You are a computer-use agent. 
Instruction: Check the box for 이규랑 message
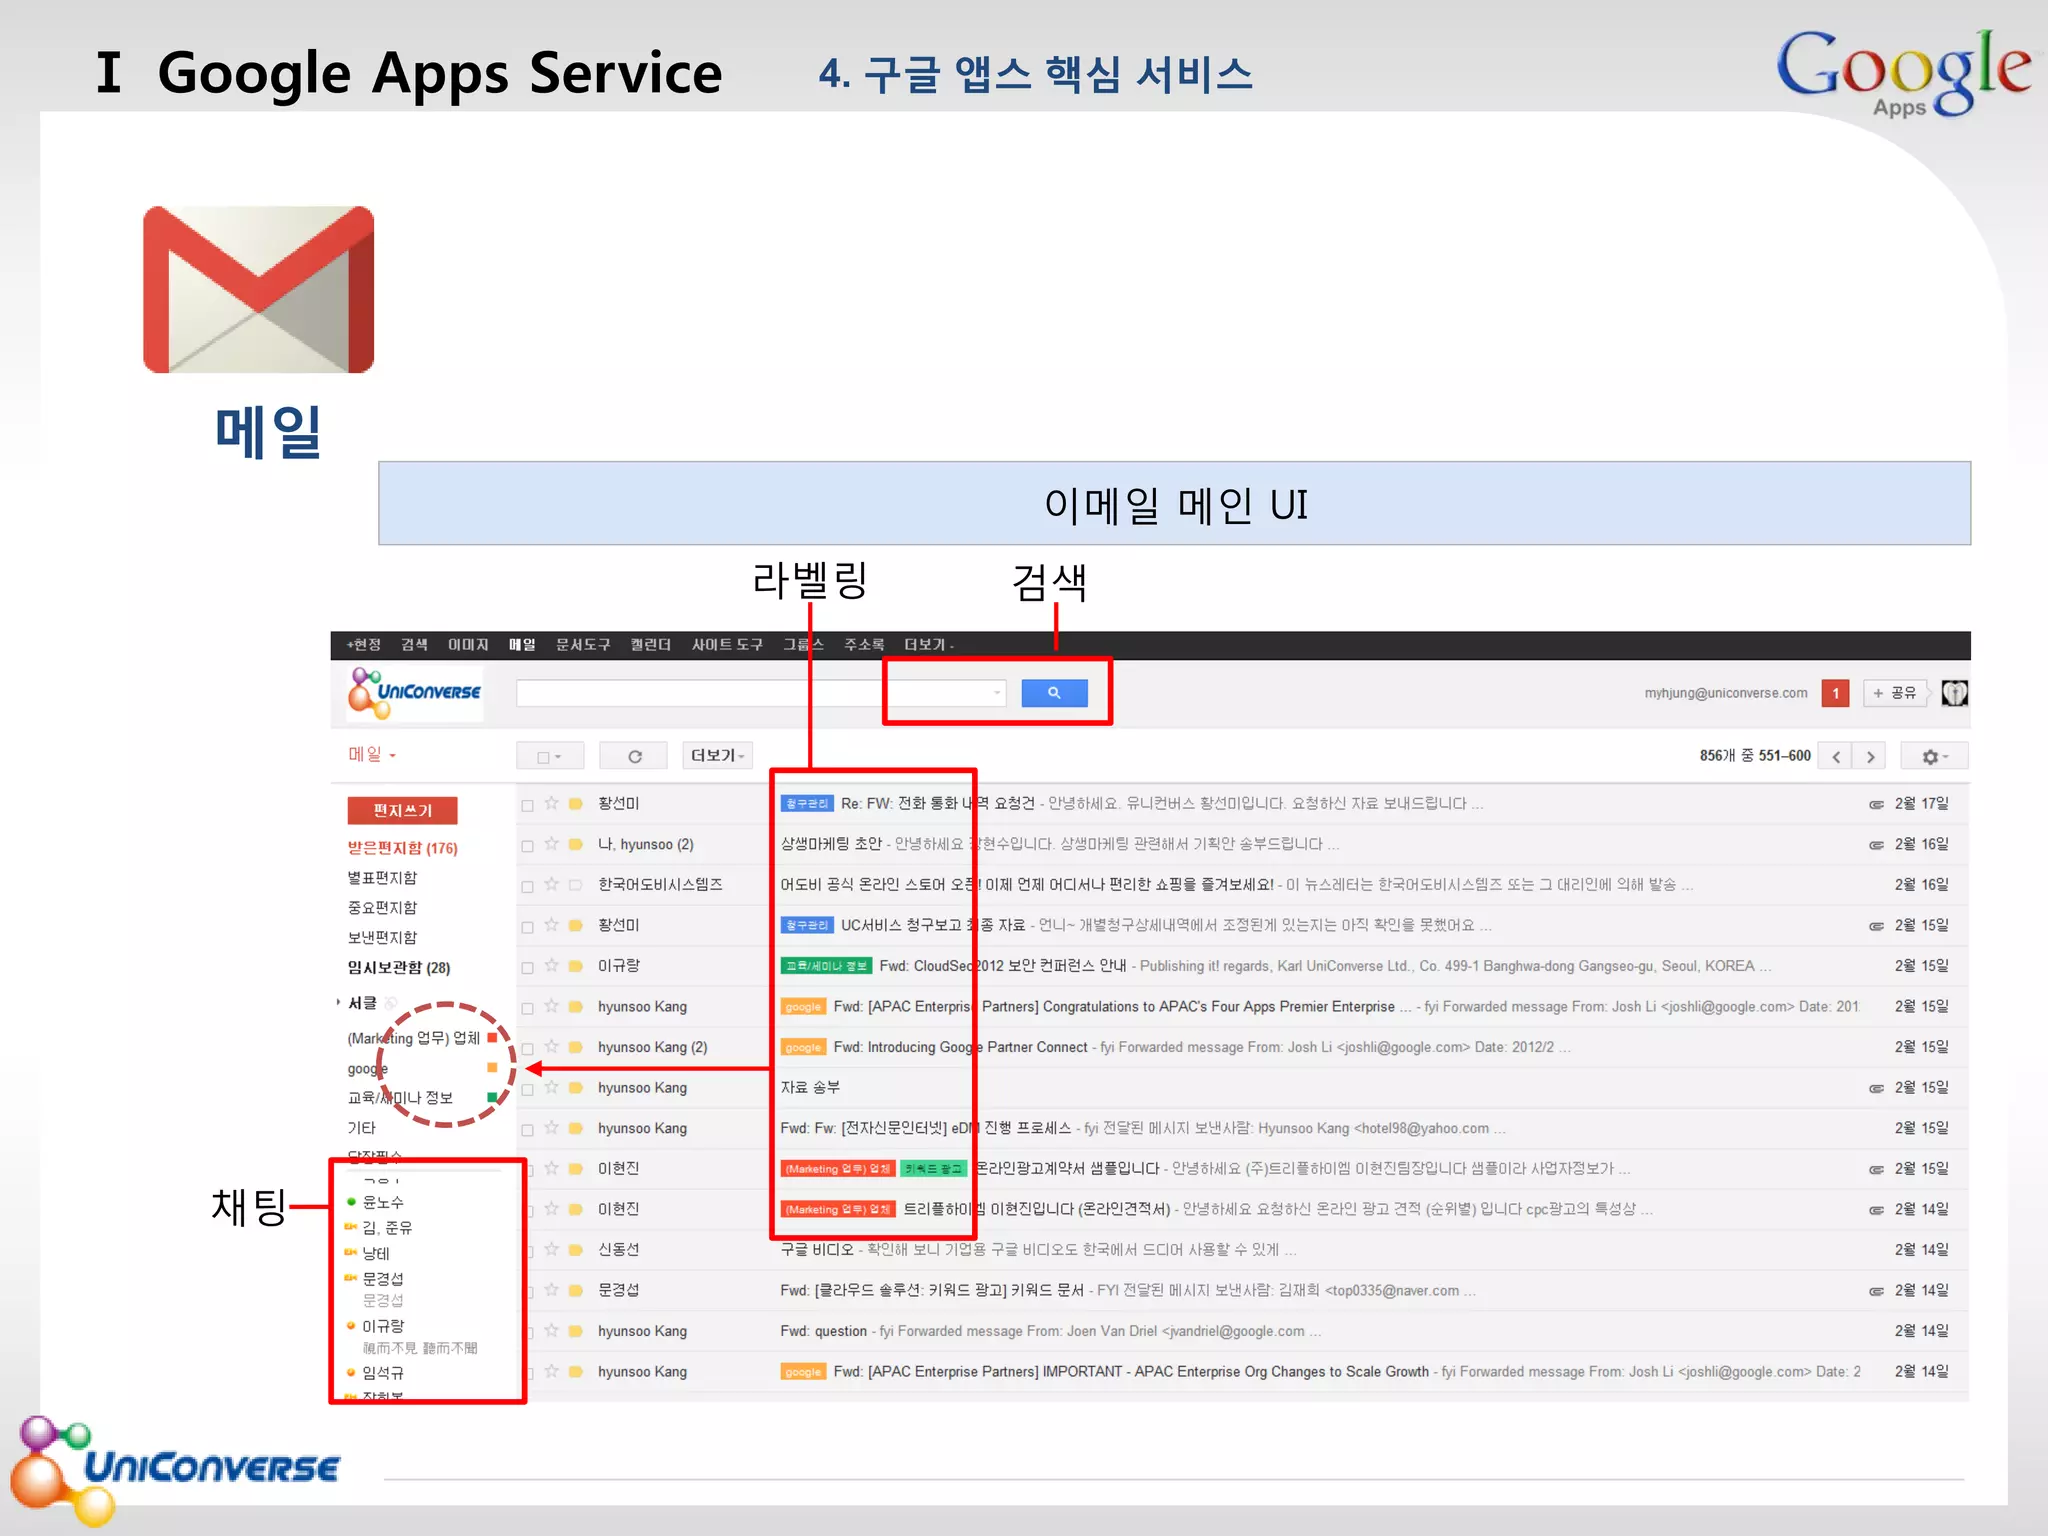(x=527, y=967)
